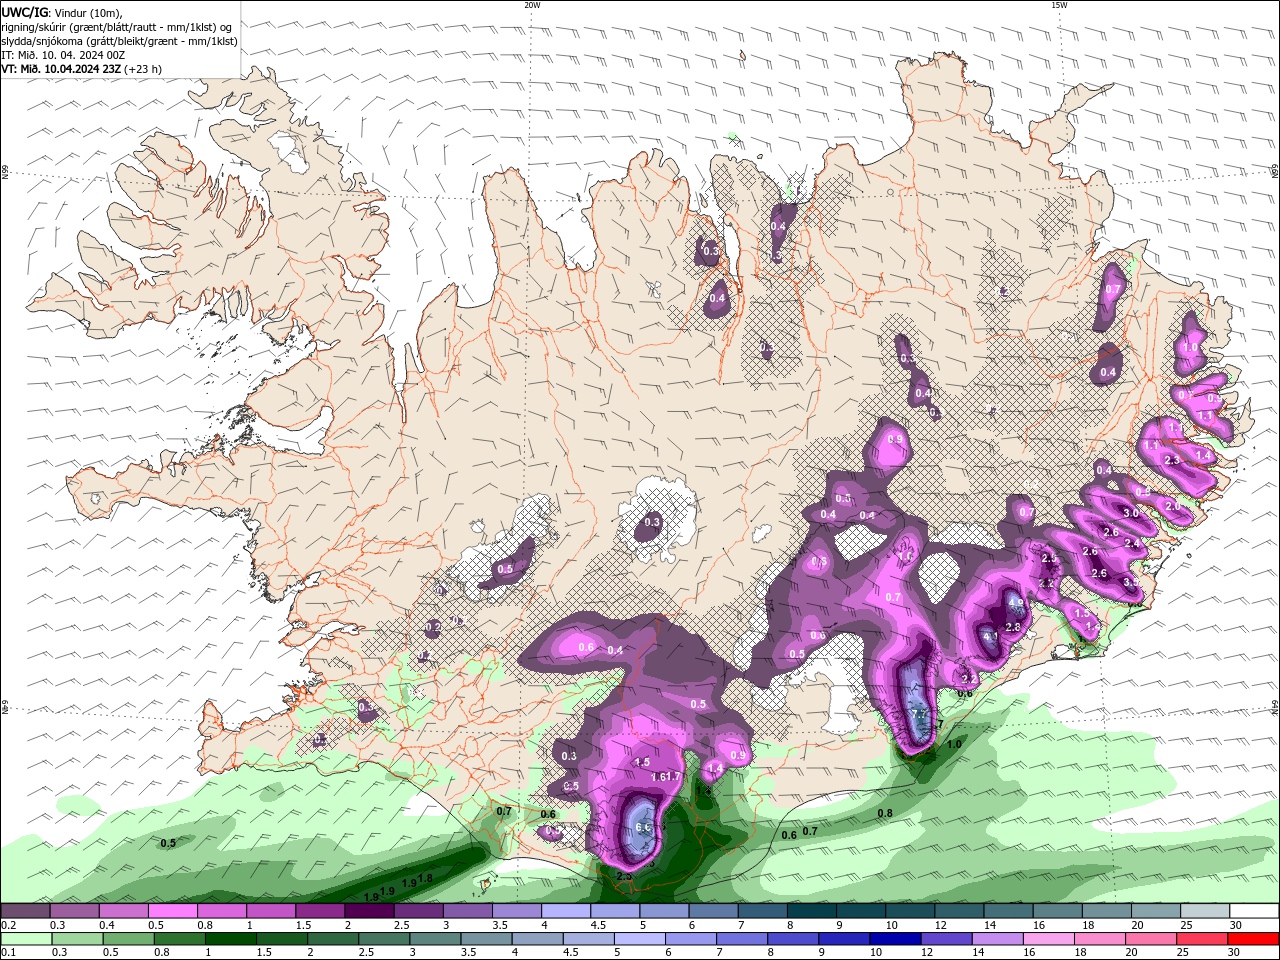Click the "VT: Mið. 10.04.2024 23Z (+23 h)" line
The image size is (1280, 960).
(82, 69)
